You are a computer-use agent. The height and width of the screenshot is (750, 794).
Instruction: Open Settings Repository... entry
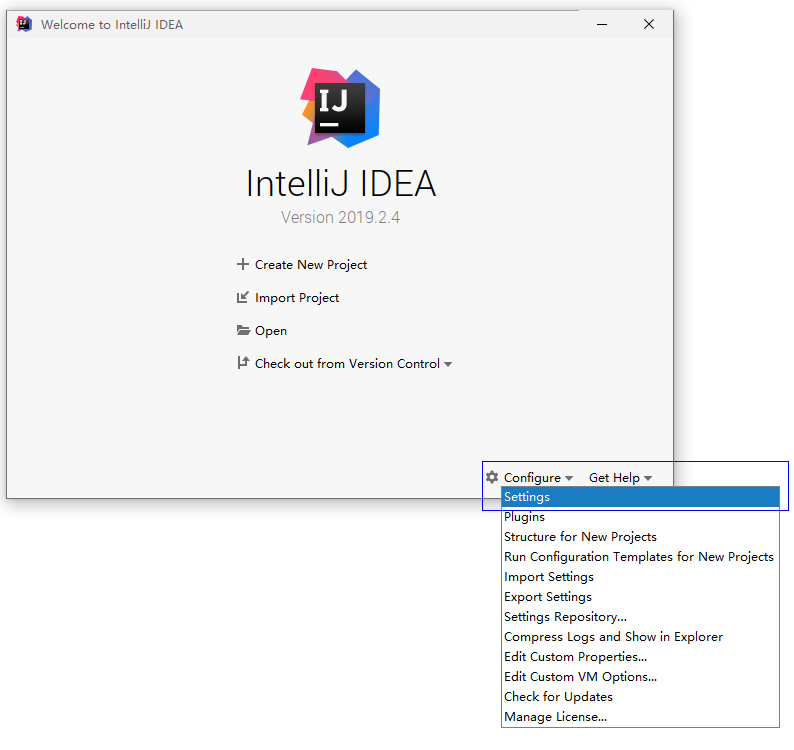pos(640,617)
